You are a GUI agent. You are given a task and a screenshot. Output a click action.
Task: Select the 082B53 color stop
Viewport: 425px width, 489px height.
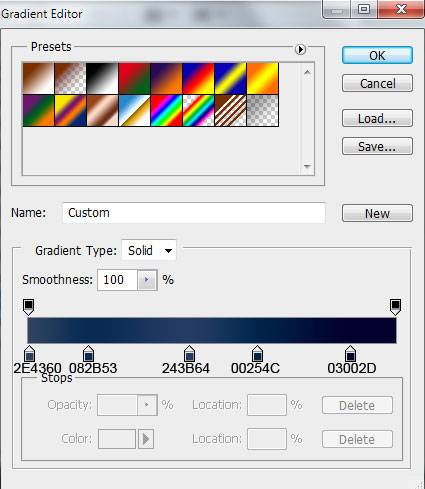[88, 354]
